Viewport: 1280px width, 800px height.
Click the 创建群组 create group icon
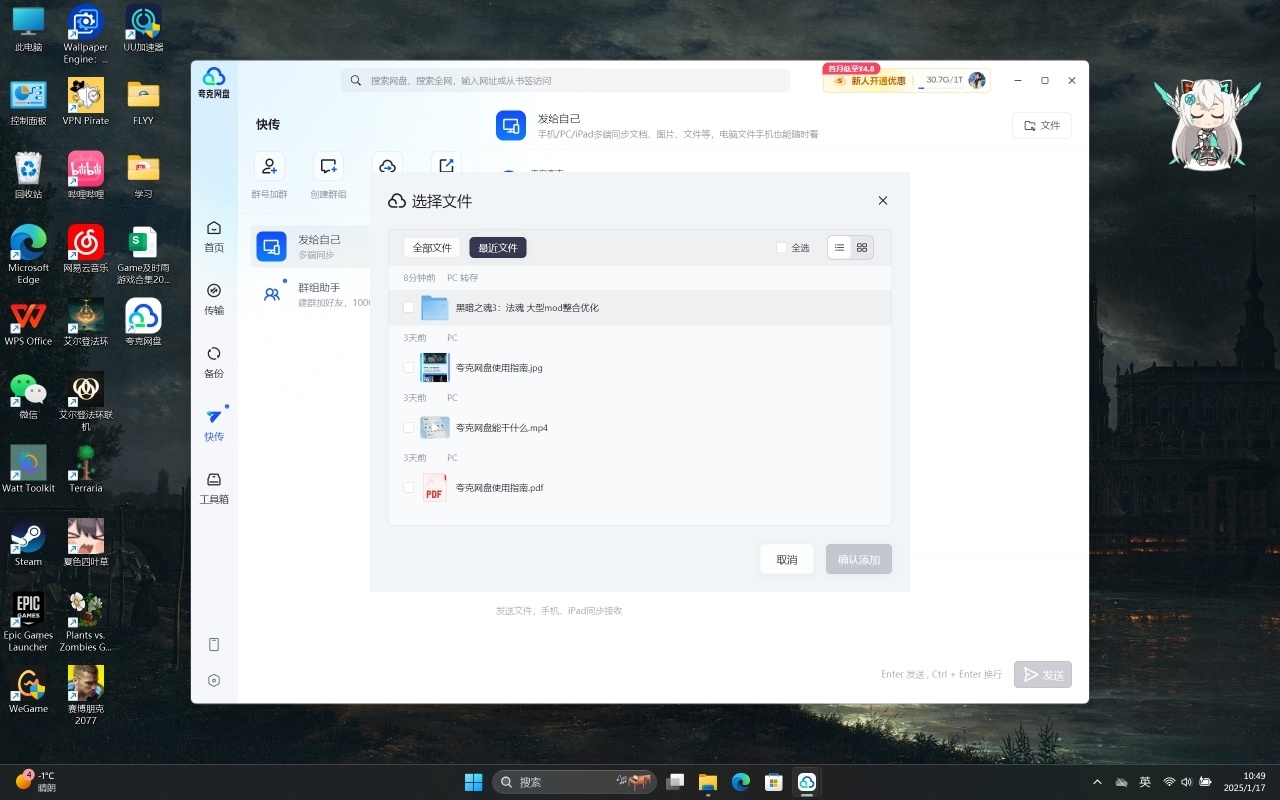(x=328, y=166)
